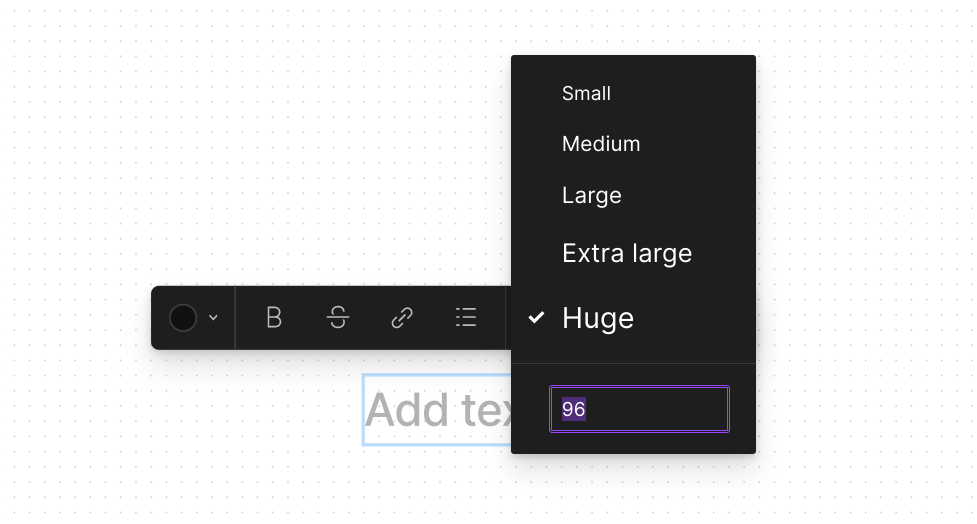Click the blue text box border
977x524 pixels.
click(363, 410)
